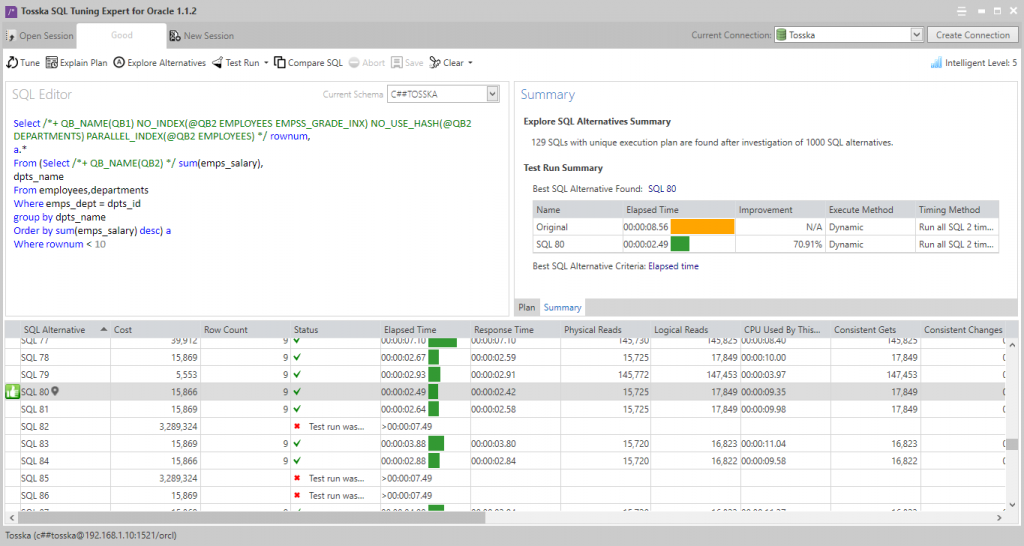
Task: Select the Original row in Test Run Summary
Action: (x=765, y=227)
